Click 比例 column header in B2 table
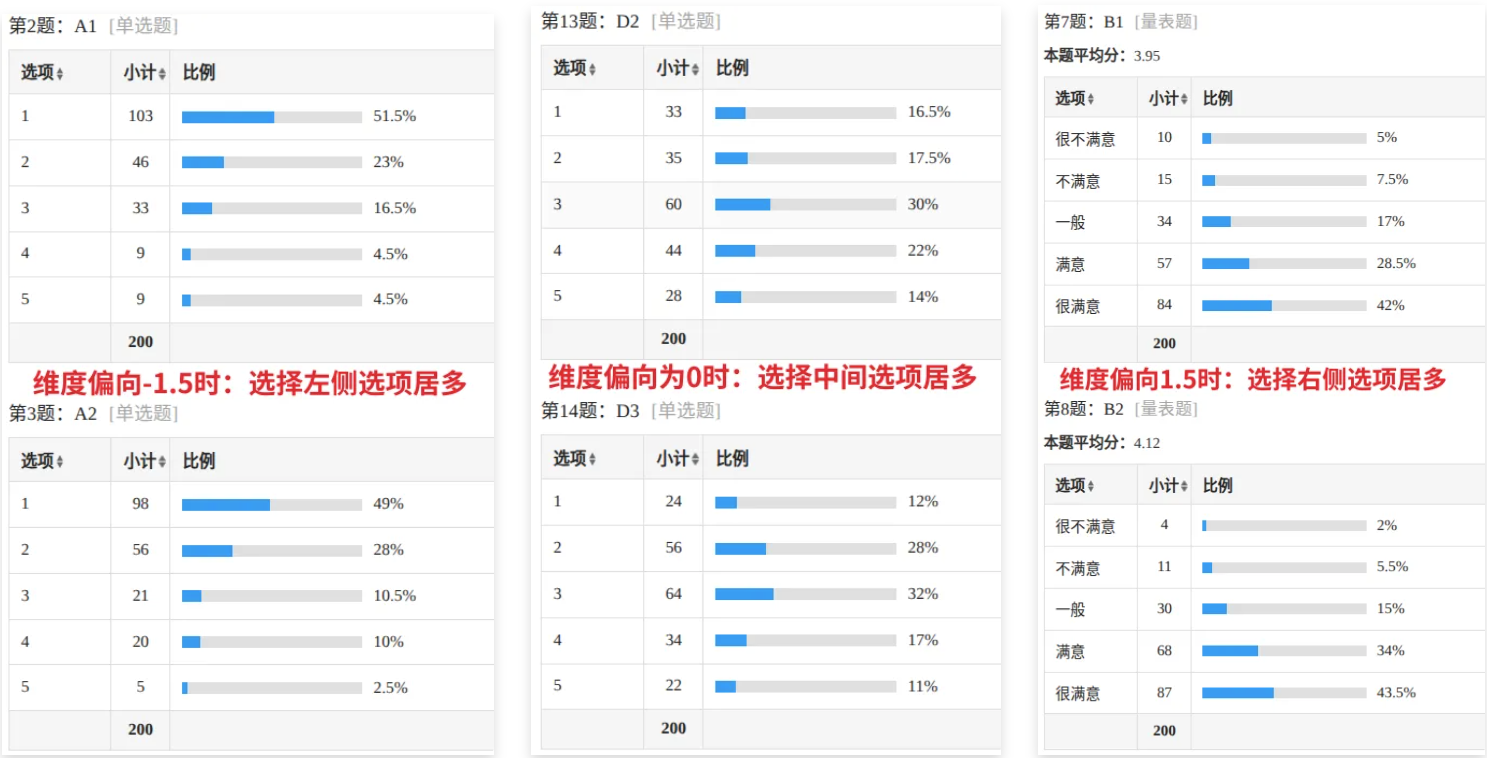 (x=1217, y=486)
